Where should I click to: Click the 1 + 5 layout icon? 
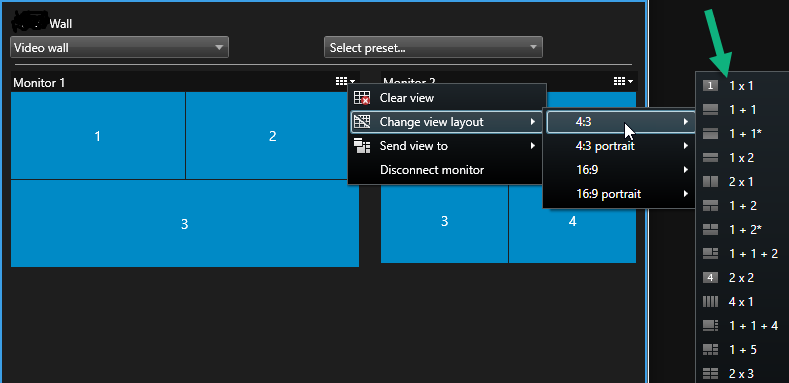[x=710, y=349]
